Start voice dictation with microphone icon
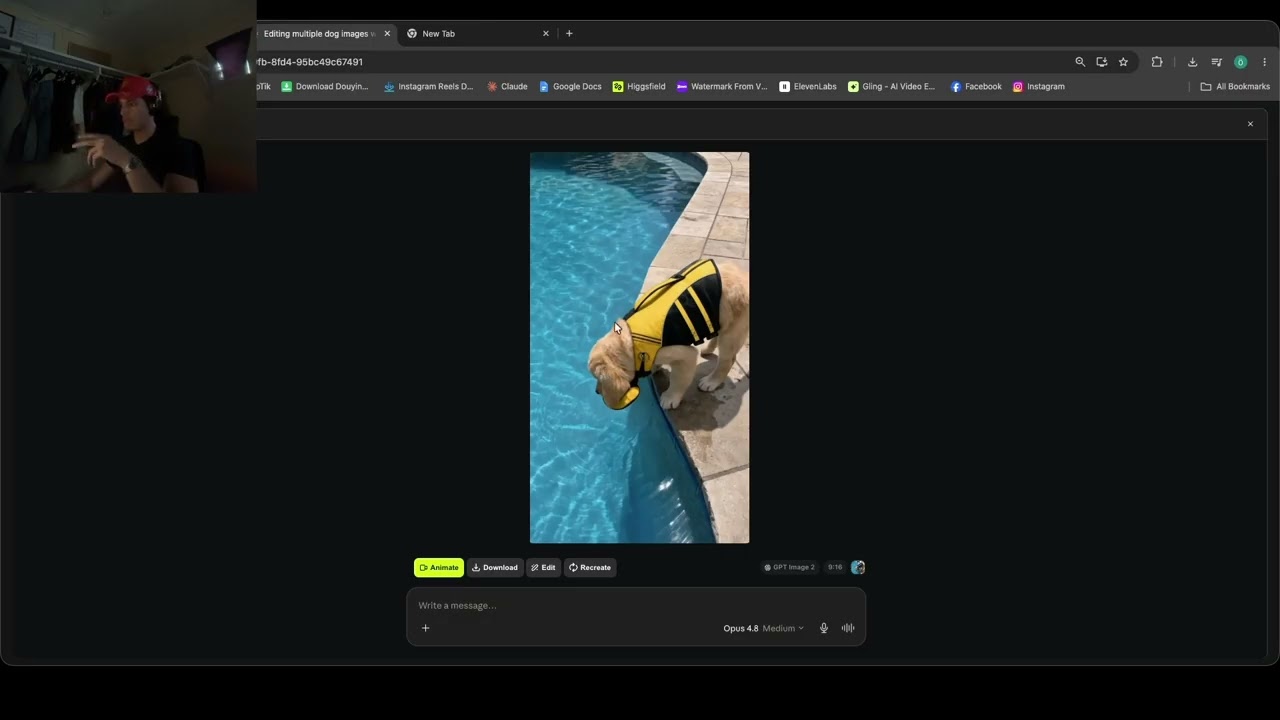This screenshot has height=720, width=1280. coord(824,628)
